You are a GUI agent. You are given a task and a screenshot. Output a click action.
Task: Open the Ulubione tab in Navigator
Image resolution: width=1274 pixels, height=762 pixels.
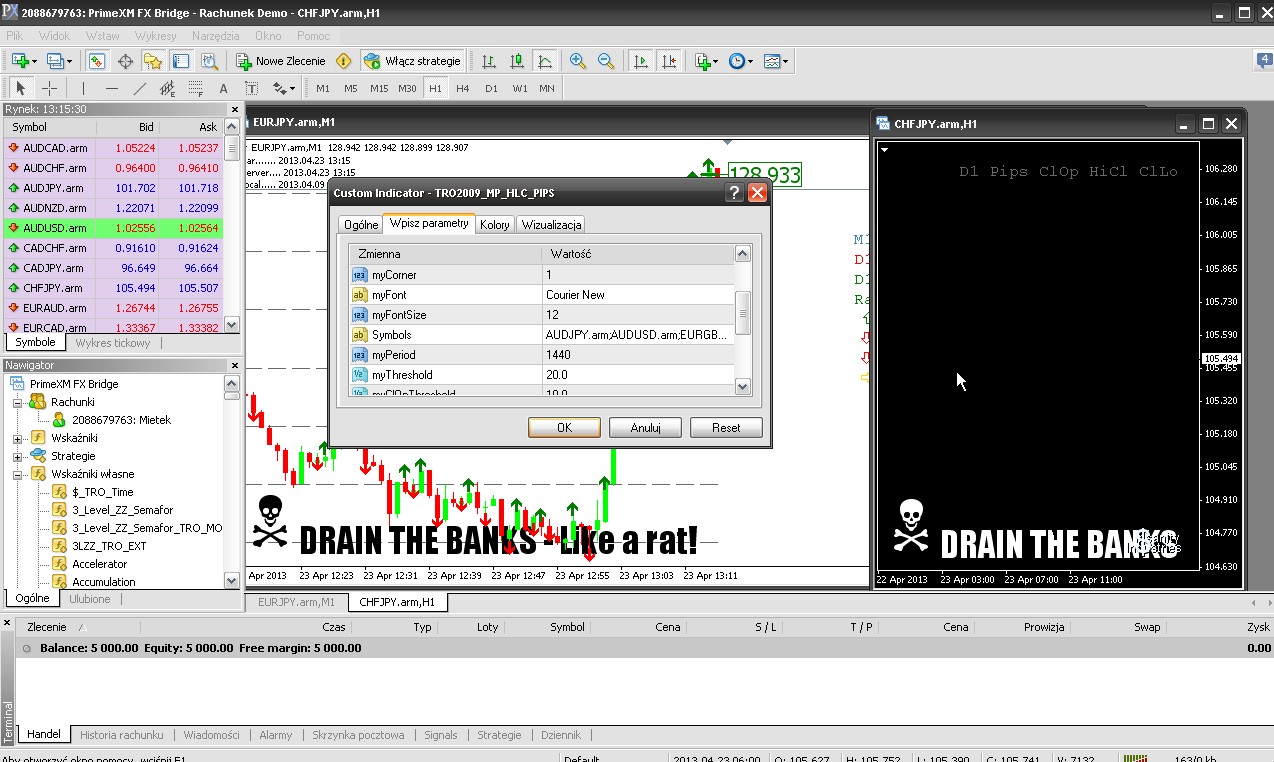(x=90, y=599)
